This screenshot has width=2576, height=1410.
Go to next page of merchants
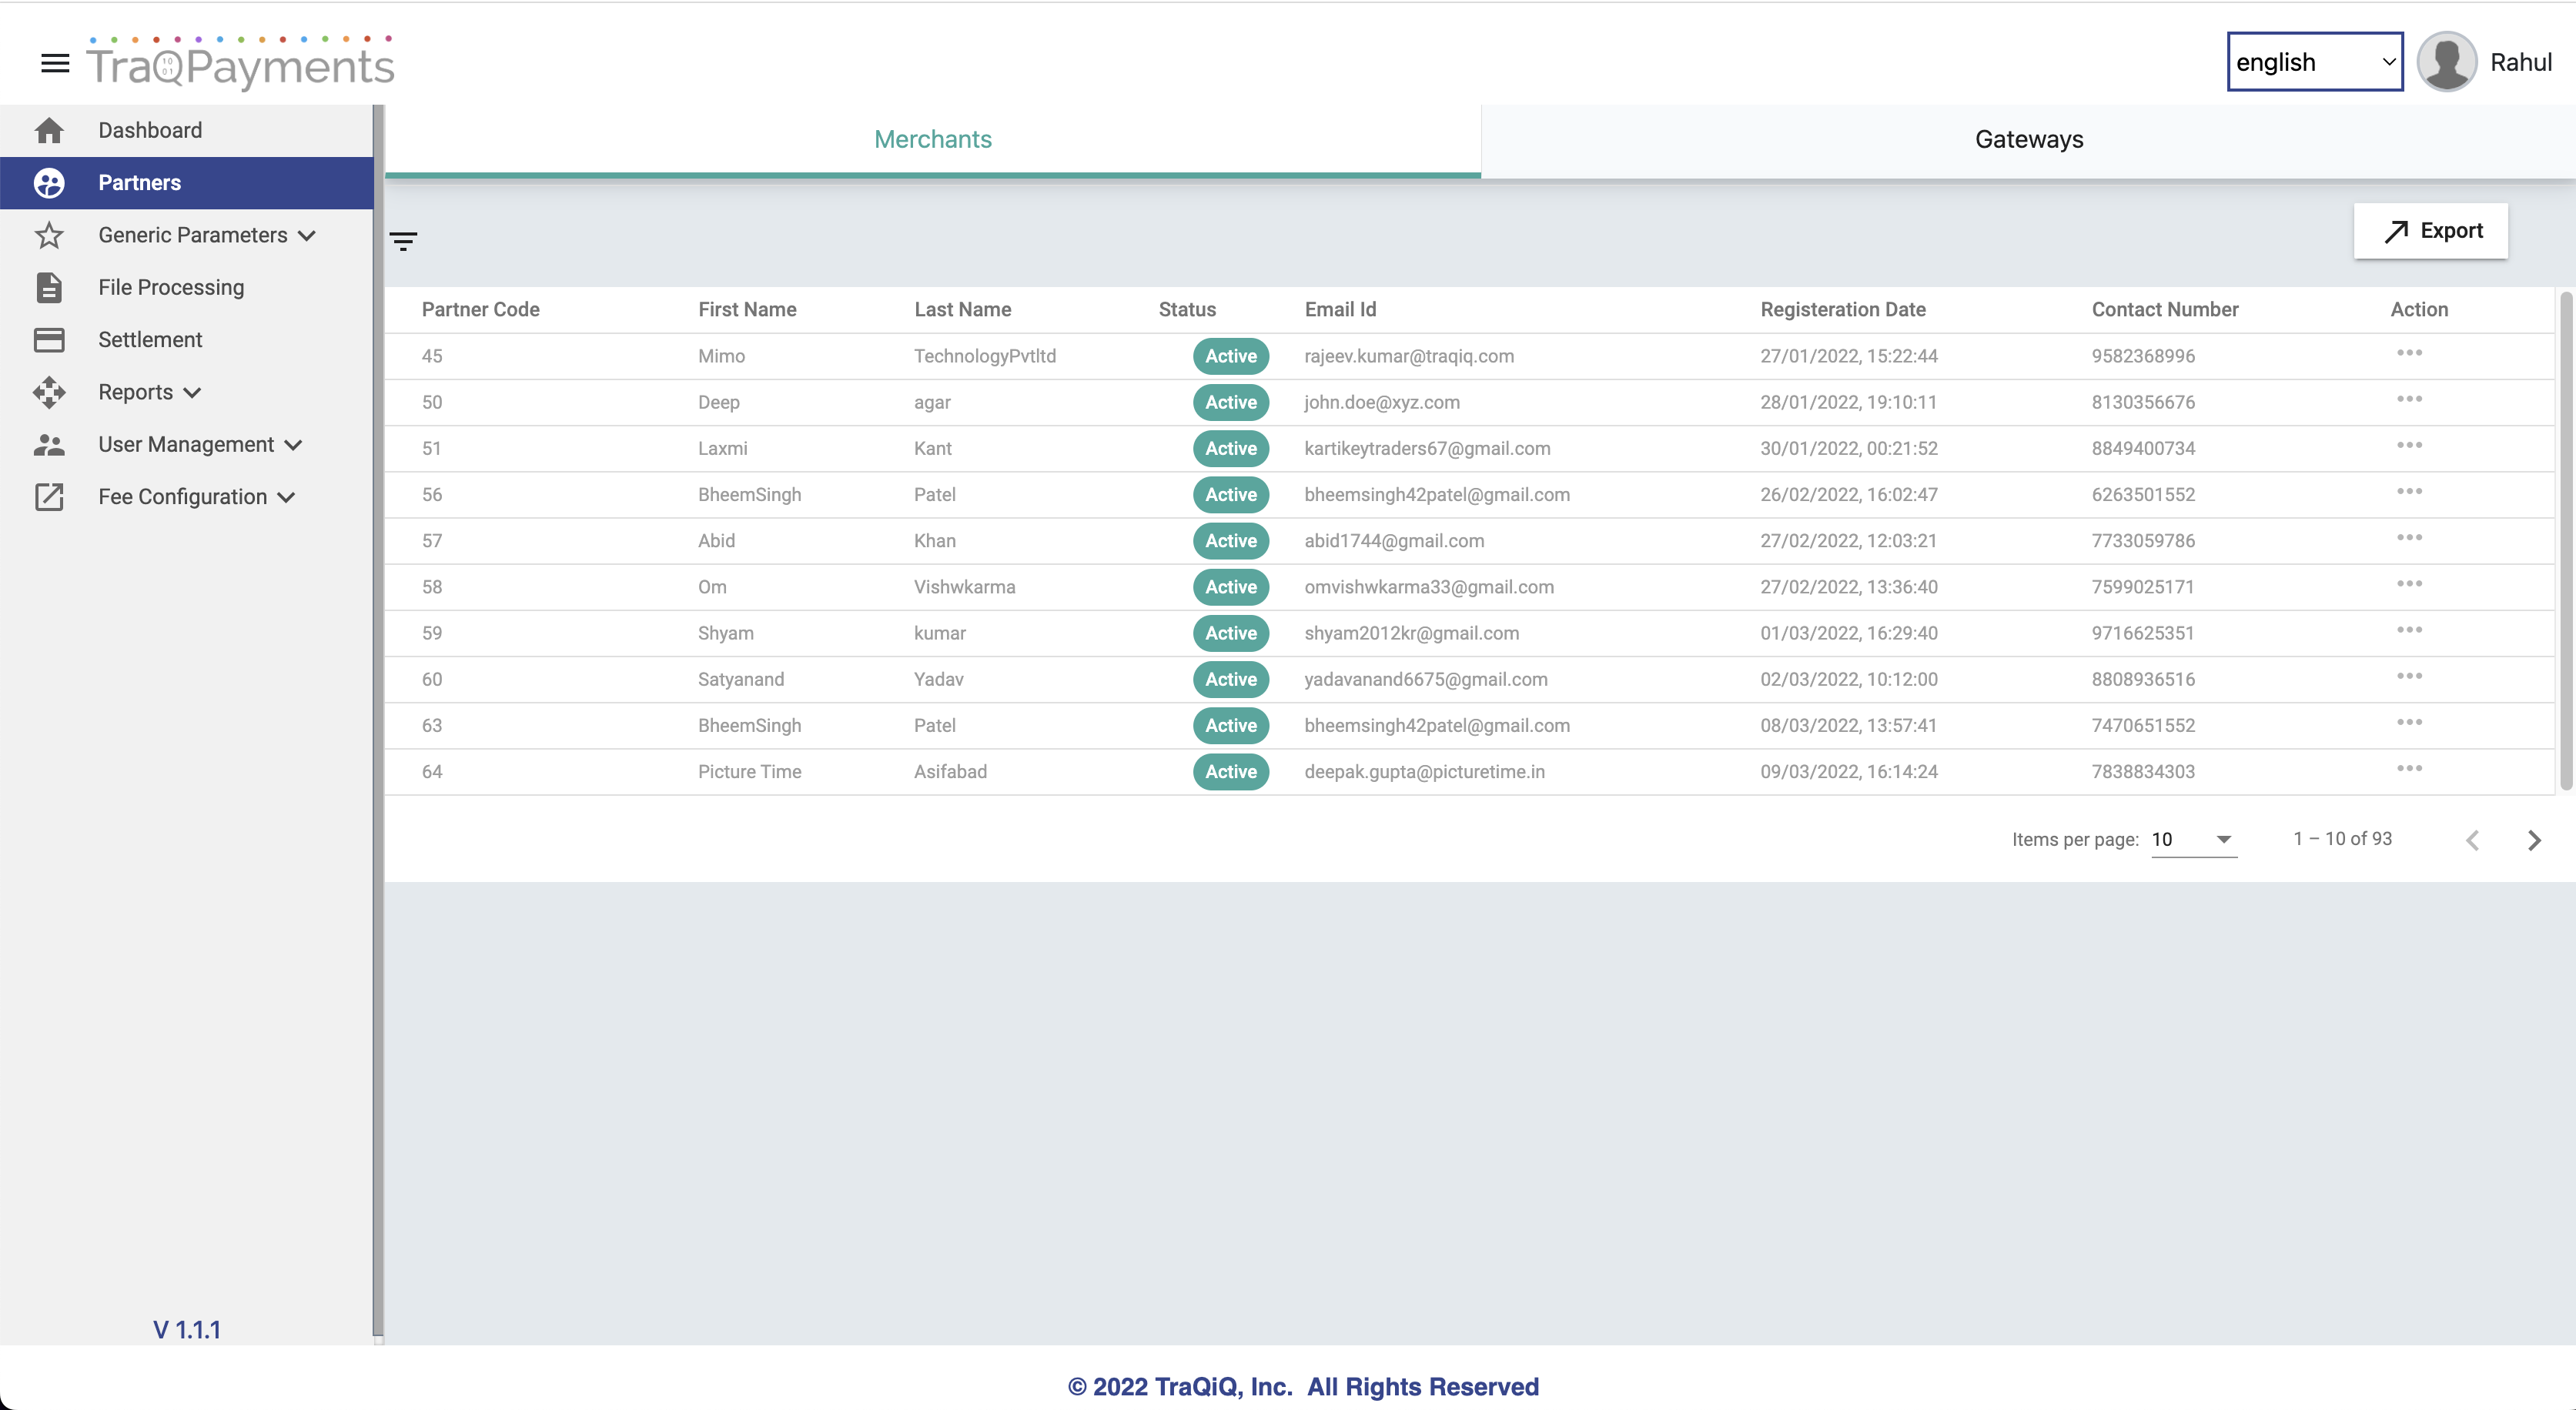click(x=2534, y=840)
